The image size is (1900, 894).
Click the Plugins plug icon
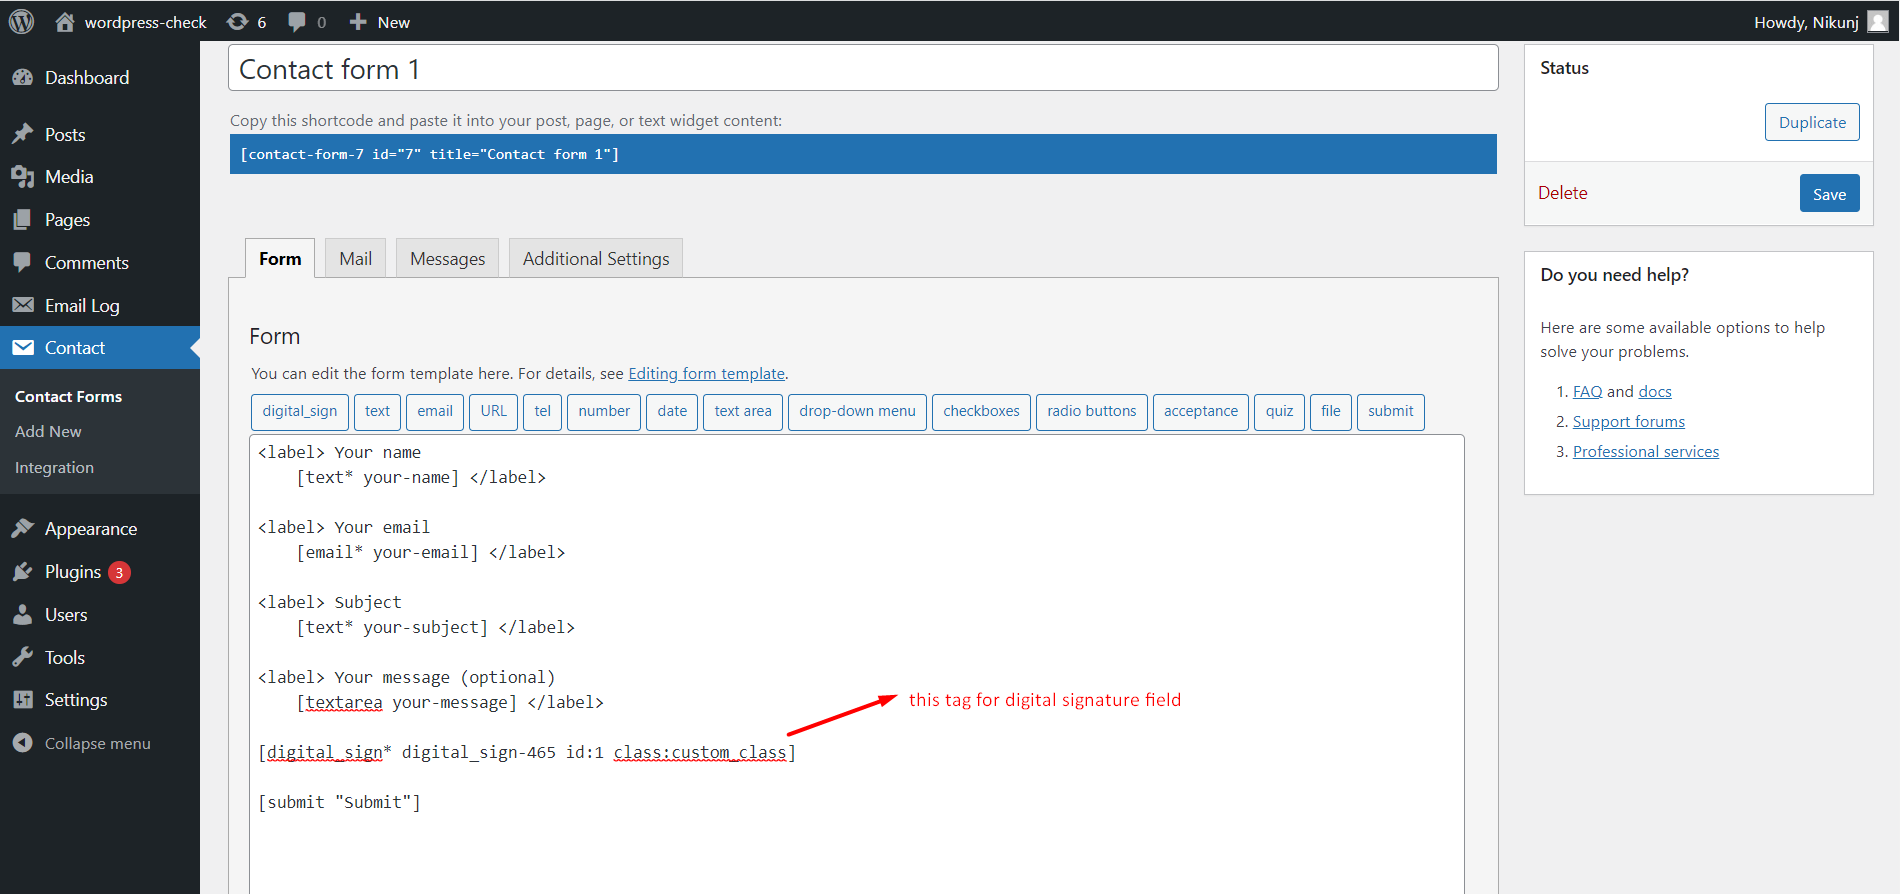(23, 572)
